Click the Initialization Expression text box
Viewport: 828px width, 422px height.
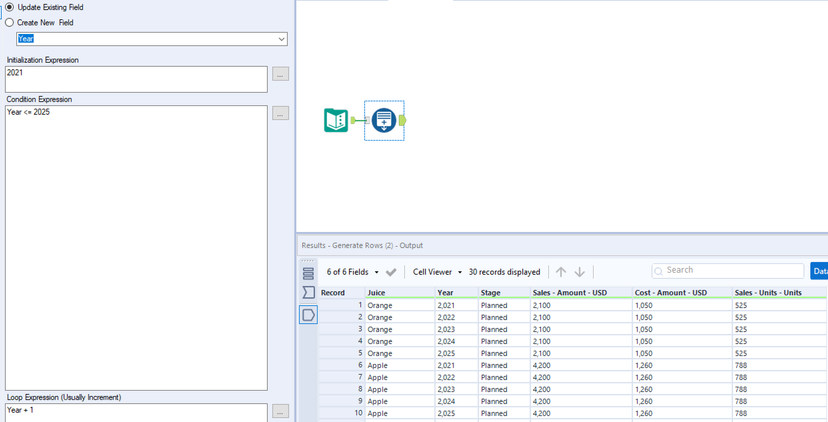[x=137, y=79]
